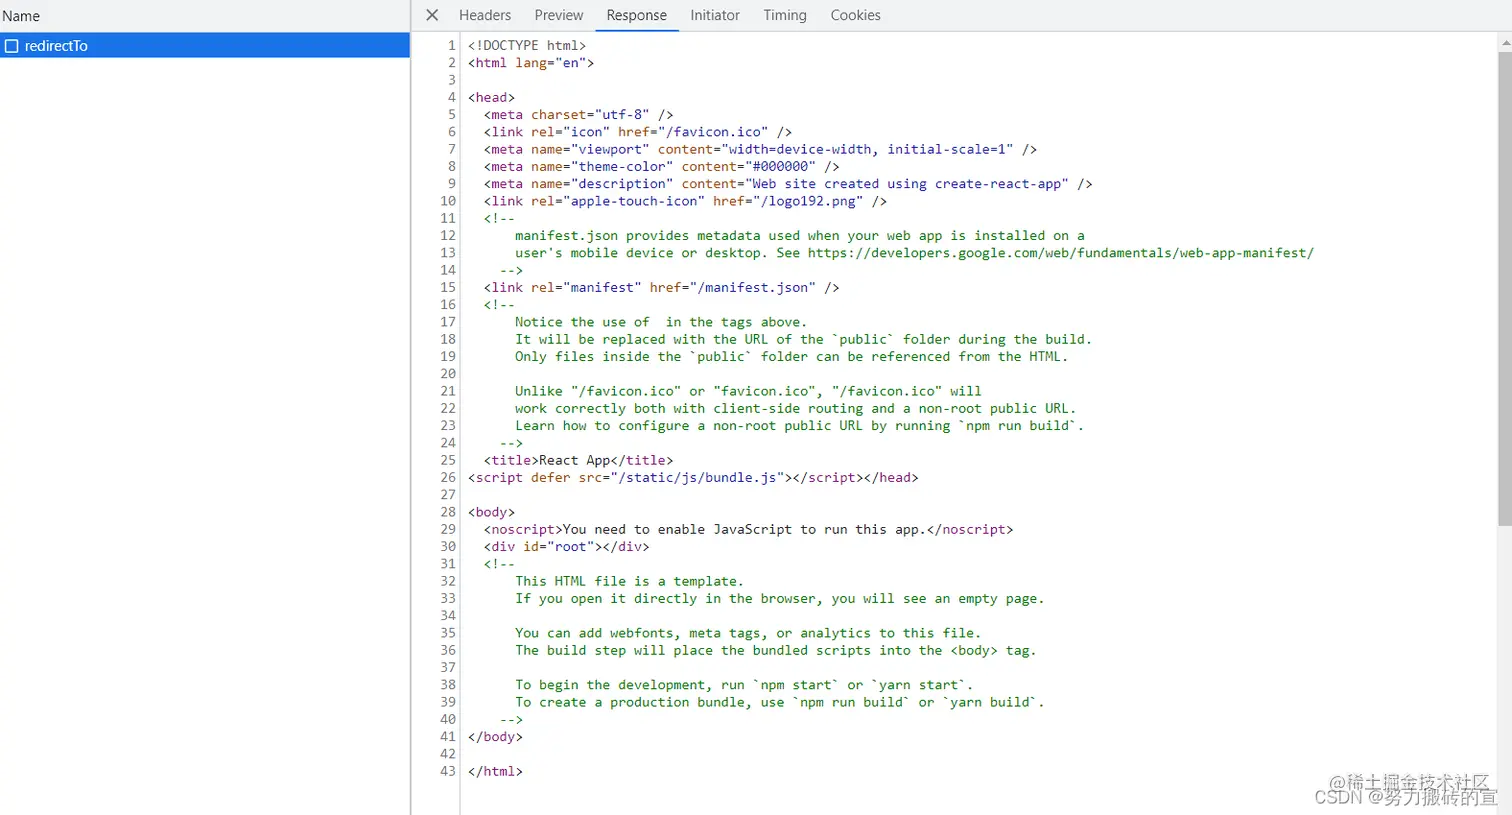The height and width of the screenshot is (815, 1512).
Task: Click the response vertical scrollbar thumb
Action: point(1504,288)
